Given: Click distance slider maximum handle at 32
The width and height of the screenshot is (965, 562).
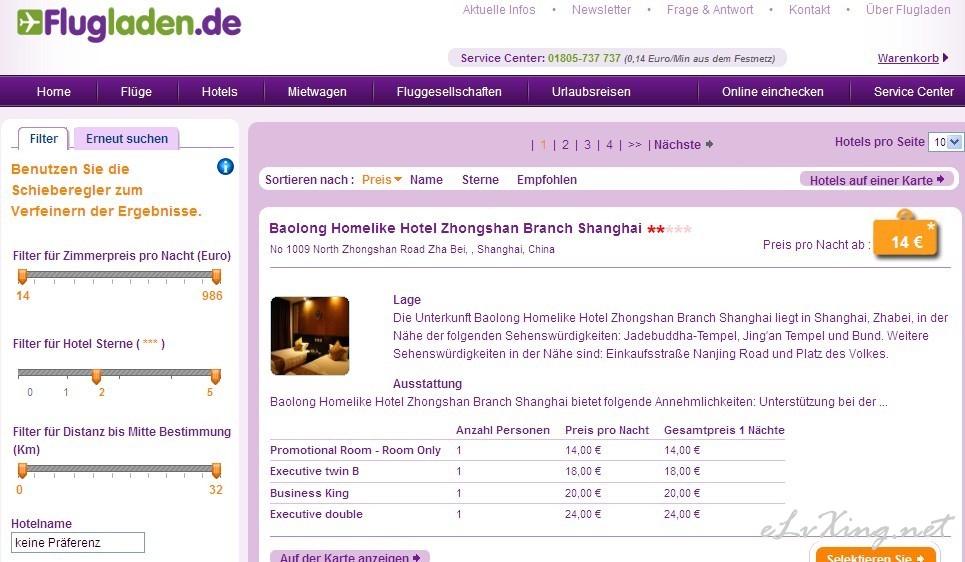Looking at the screenshot, I should tap(216, 470).
